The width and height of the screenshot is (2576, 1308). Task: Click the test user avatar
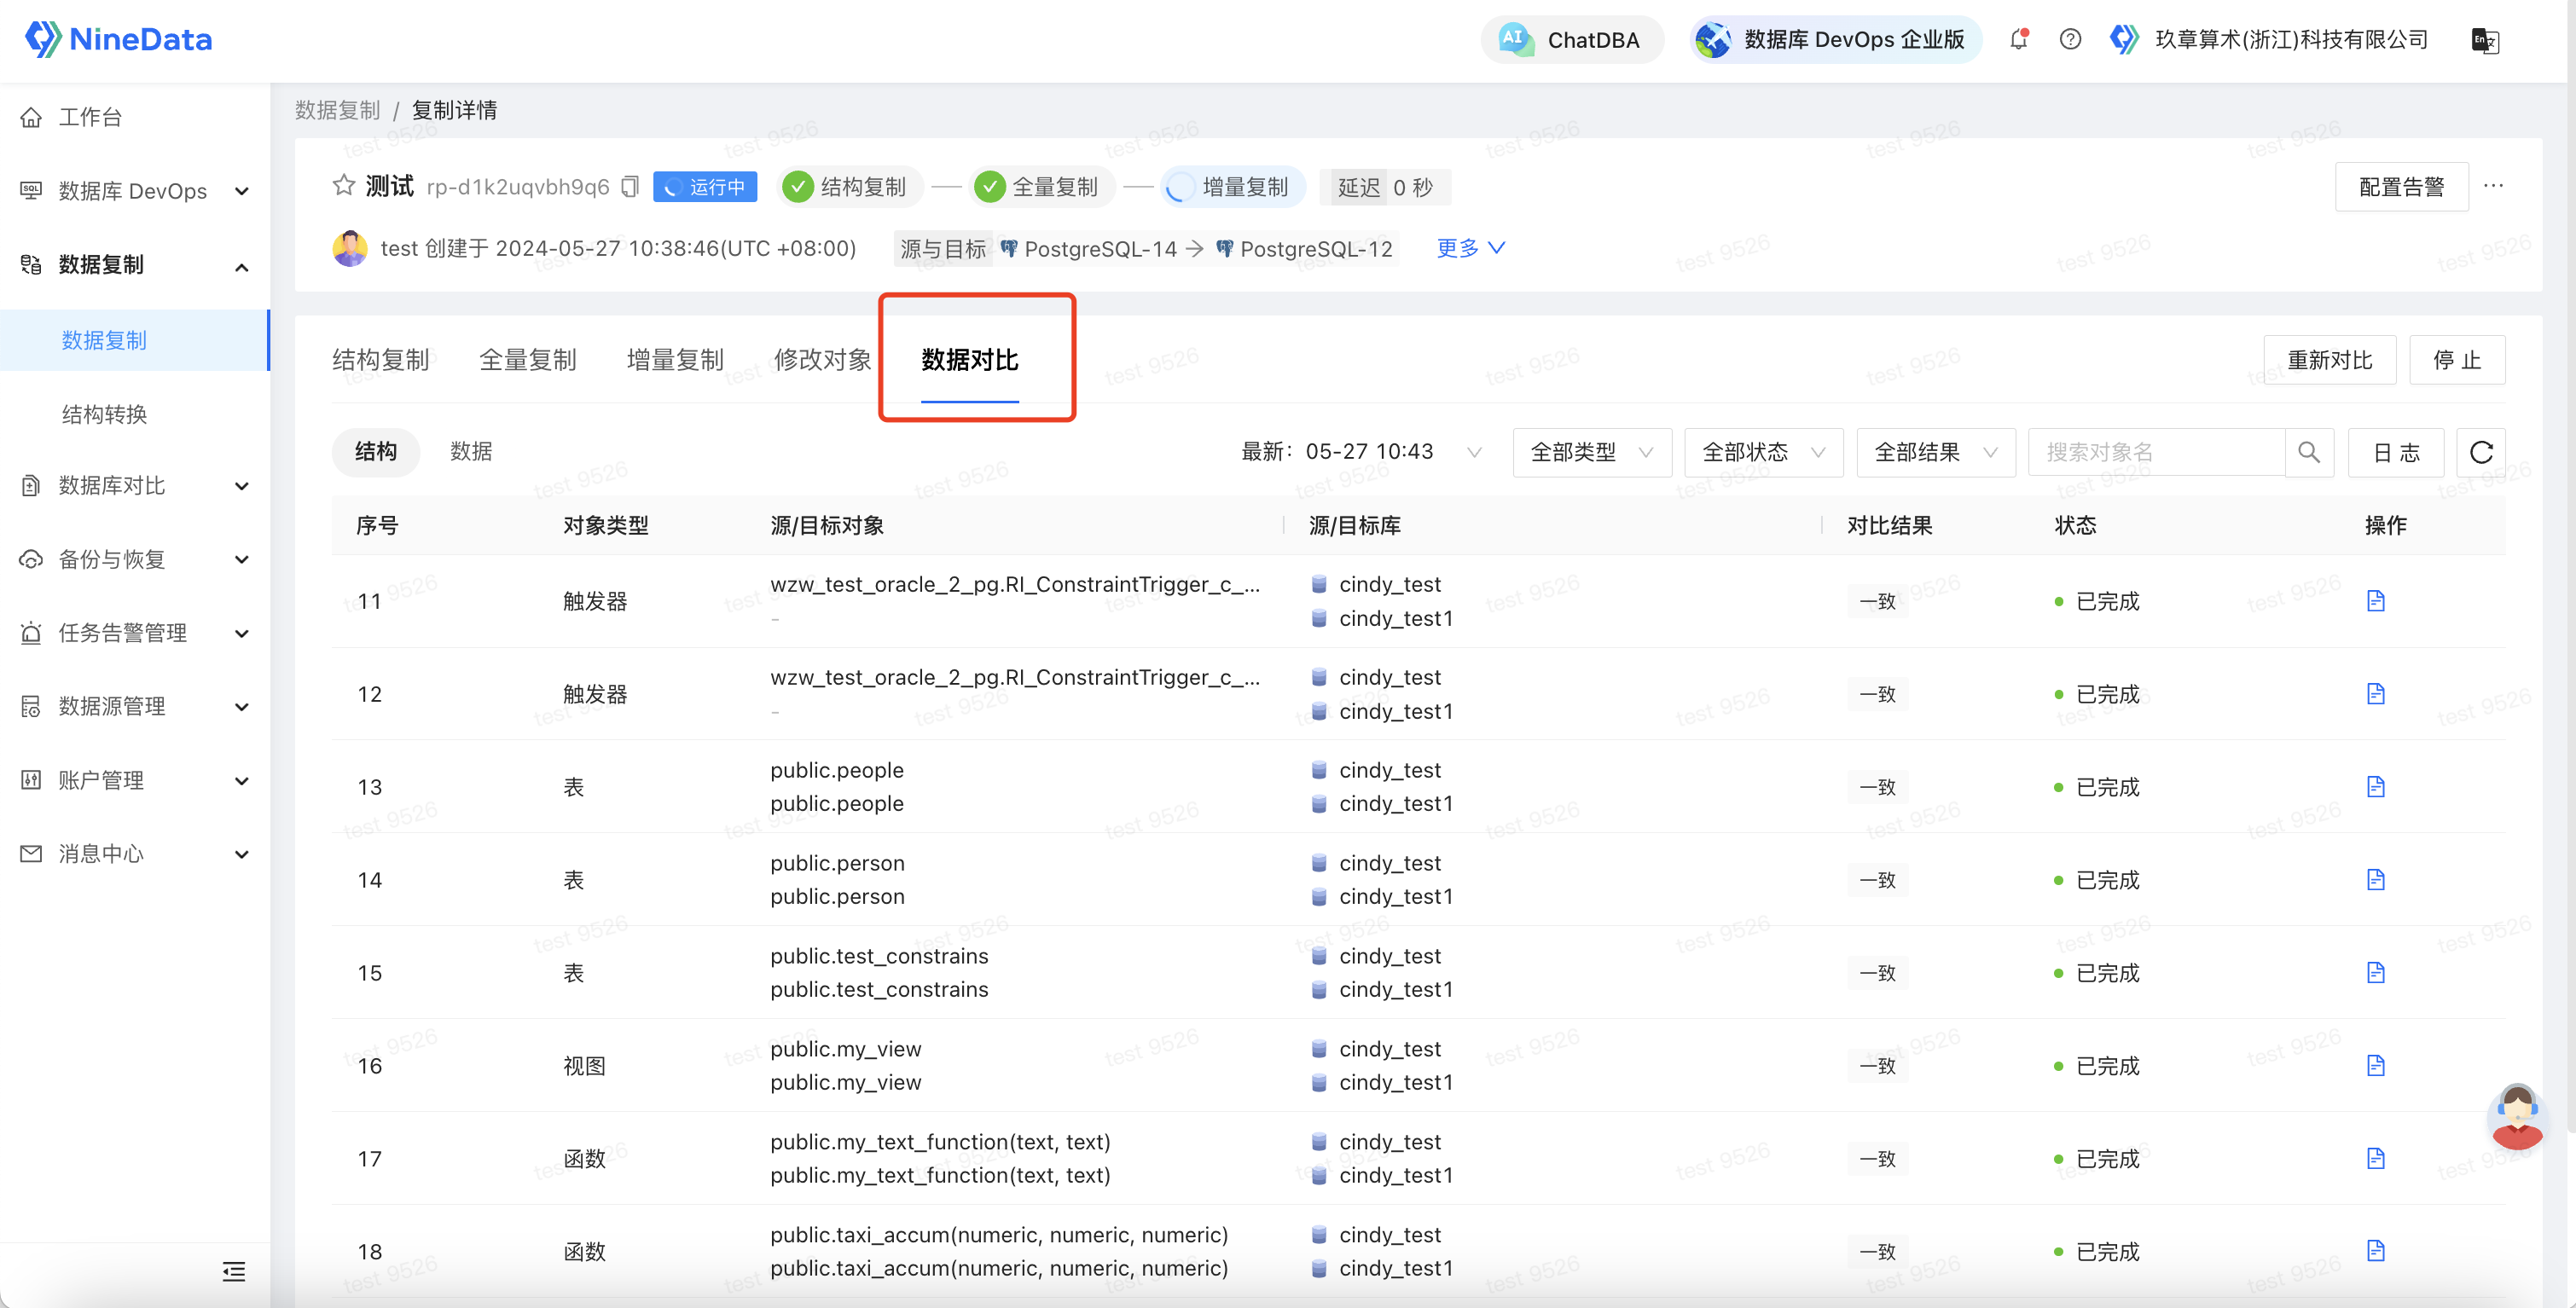coord(349,248)
